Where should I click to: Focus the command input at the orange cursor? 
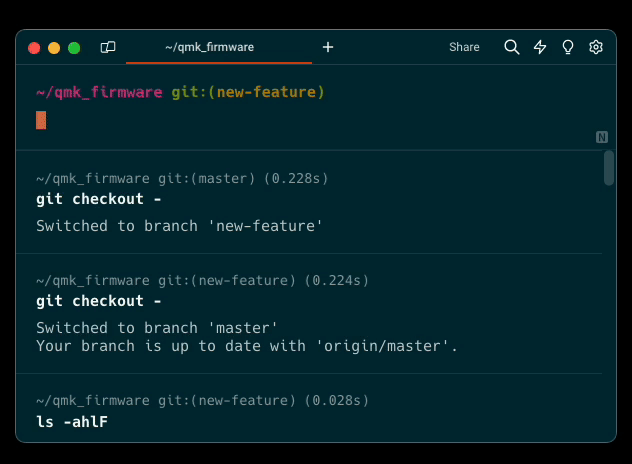pyautogui.click(x=41, y=120)
